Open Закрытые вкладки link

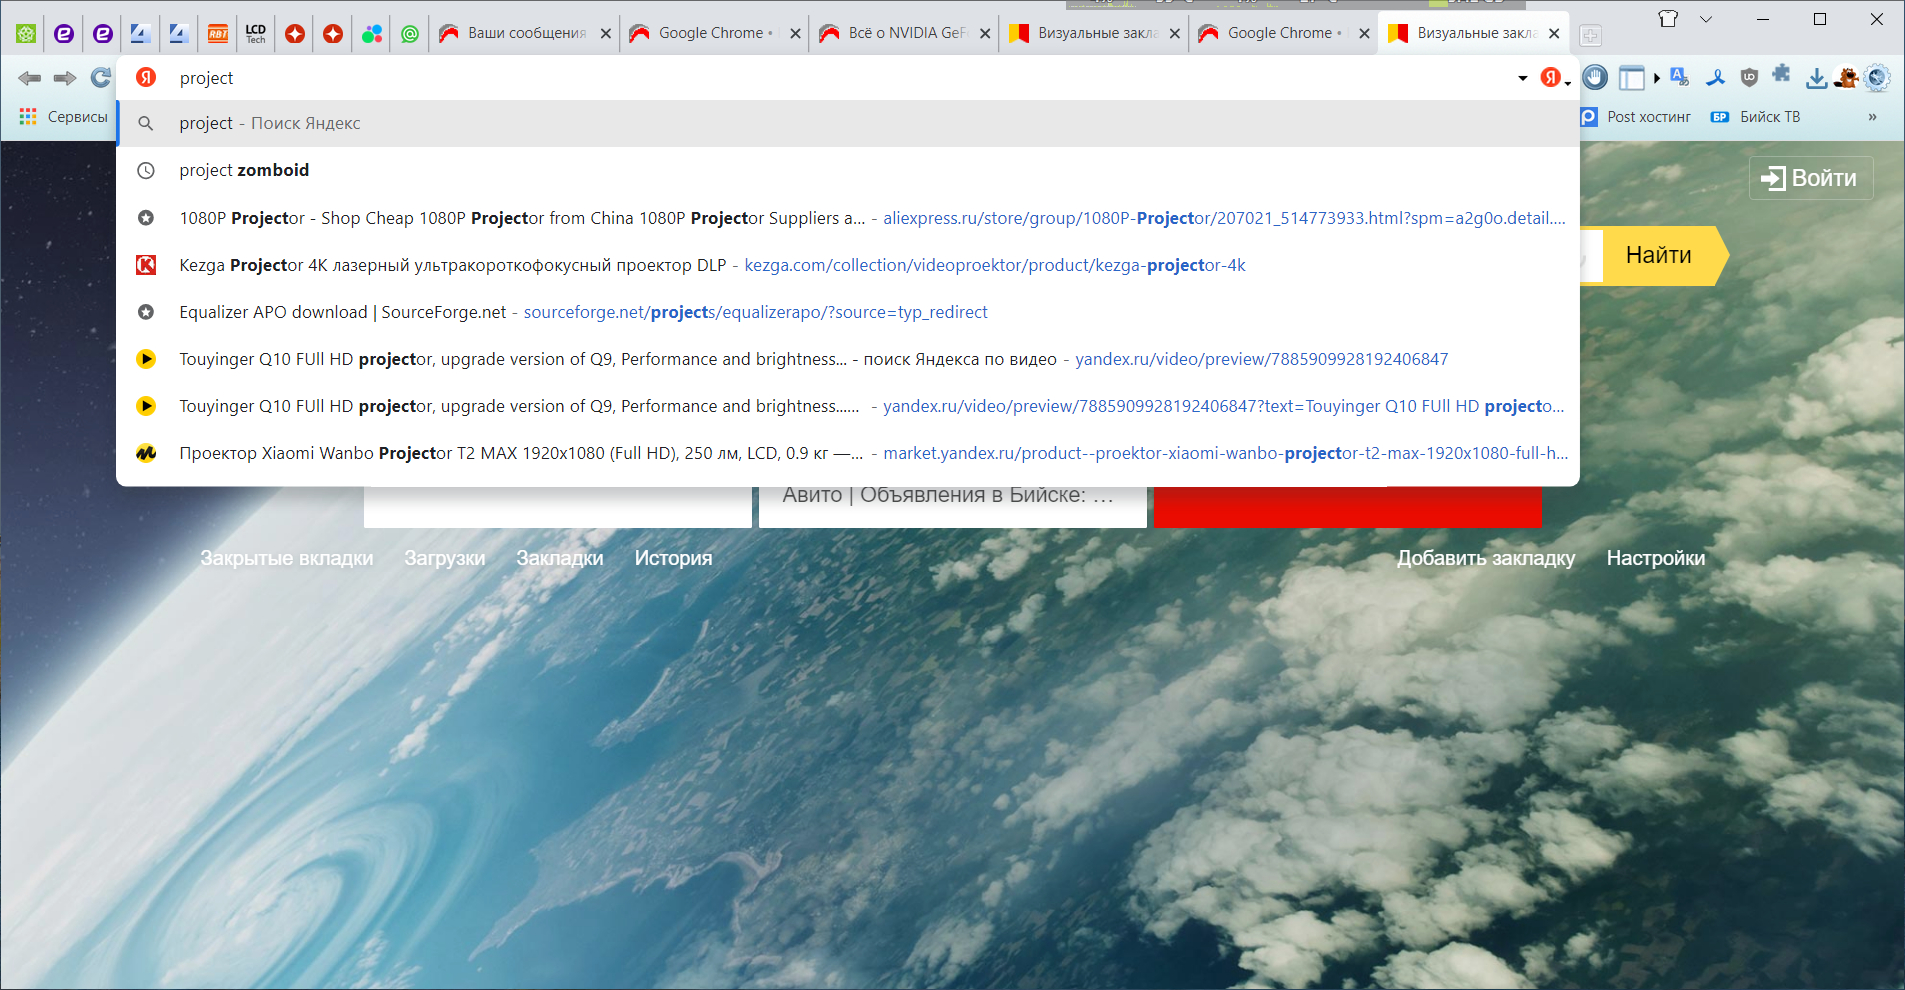pos(286,558)
